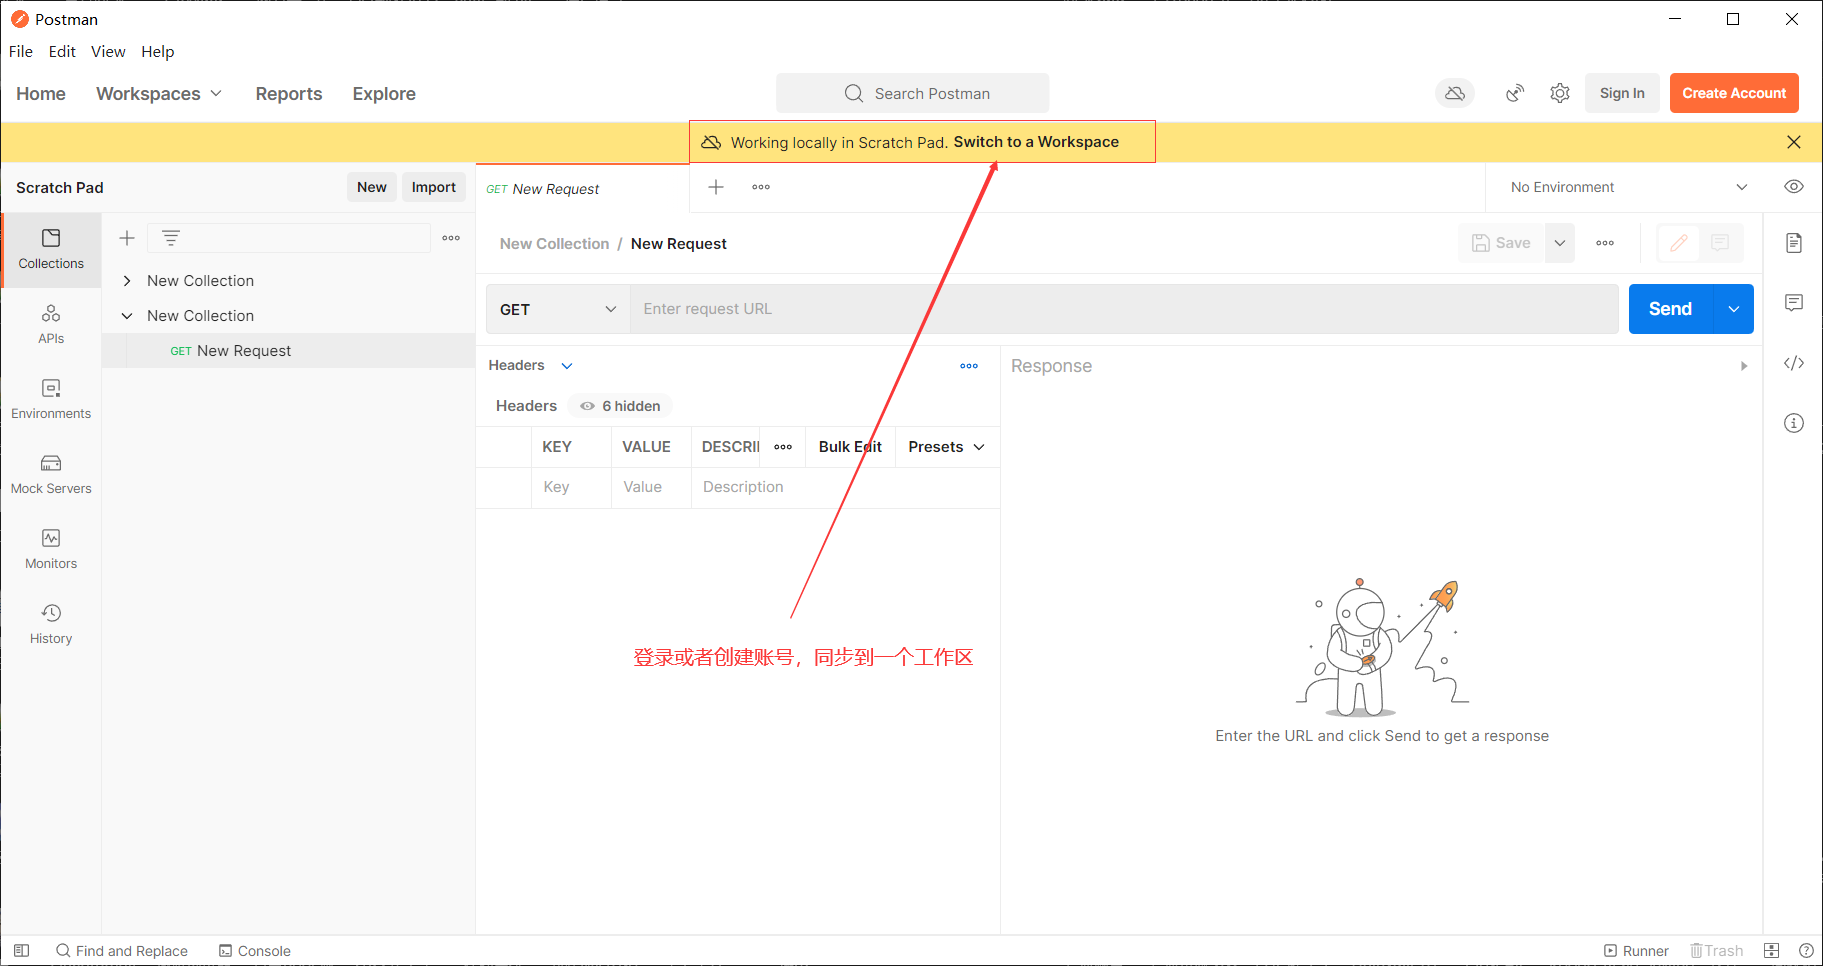
Task: Close the yellow Scratch Pad banner
Action: coord(1794,142)
